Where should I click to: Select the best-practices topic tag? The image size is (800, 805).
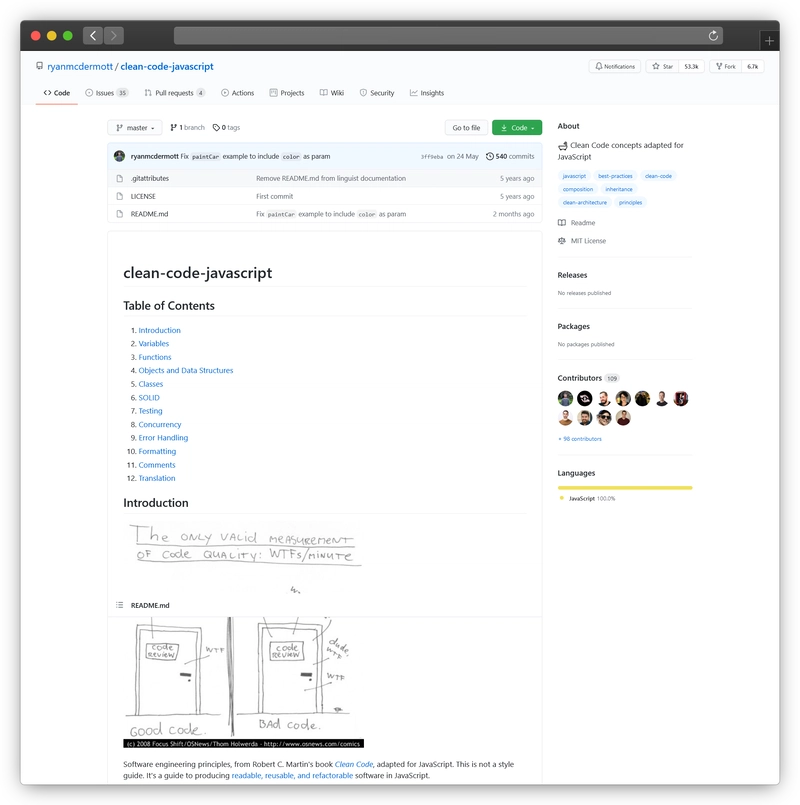pyautogui.click(x=615, y=176)
